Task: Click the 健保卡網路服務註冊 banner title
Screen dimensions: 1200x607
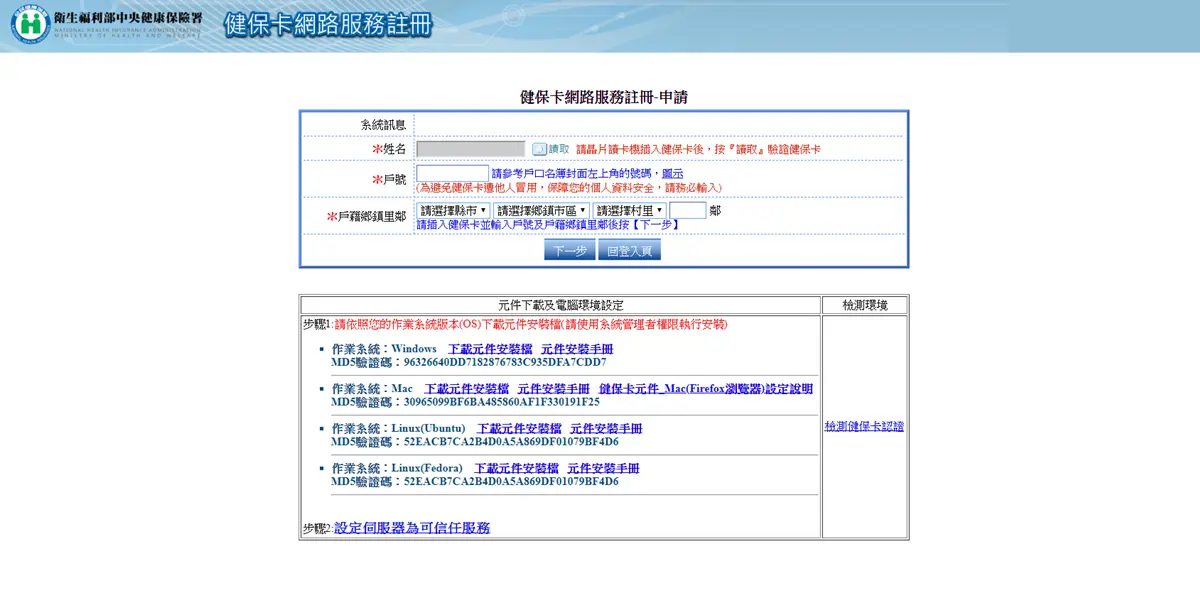Action: pos(329,25)
